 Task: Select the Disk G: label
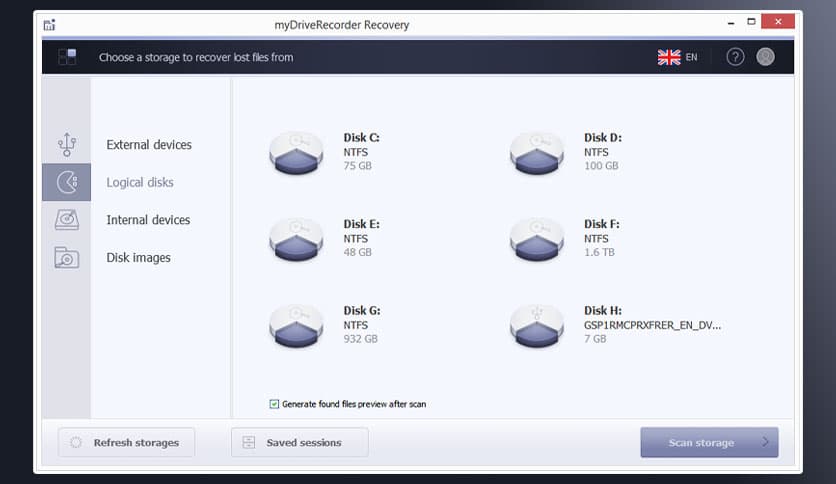362,310
